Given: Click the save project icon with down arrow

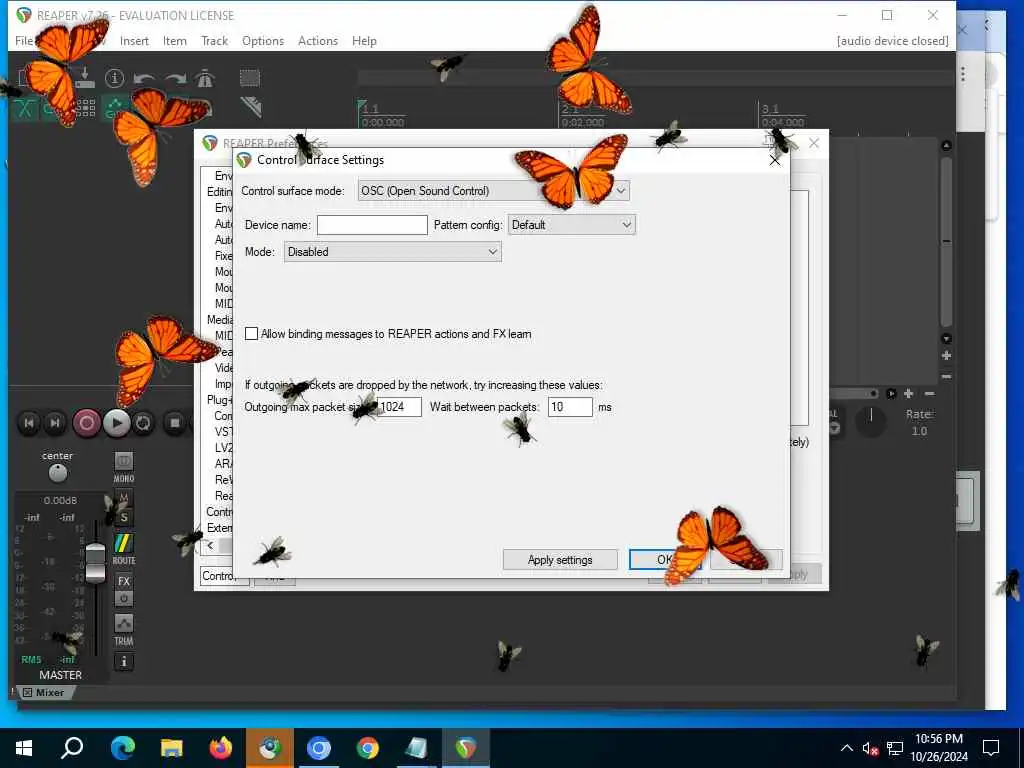Looking at the screenshot, I should [x=85, y=77].
